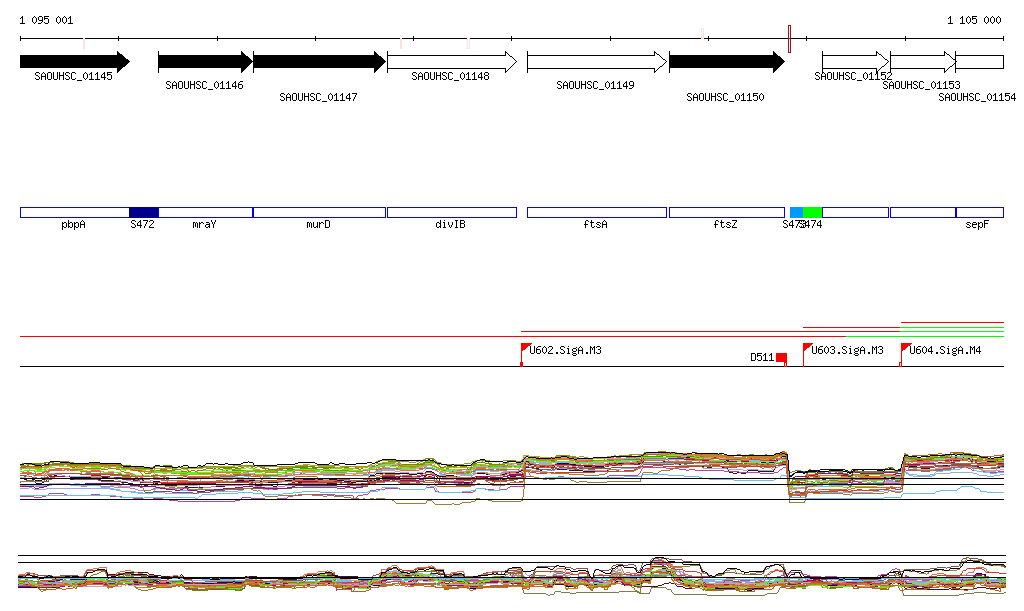This screenshot has height=611, width=1024.
Task: Select the divIB annotation box
Action: coord(452,212)
